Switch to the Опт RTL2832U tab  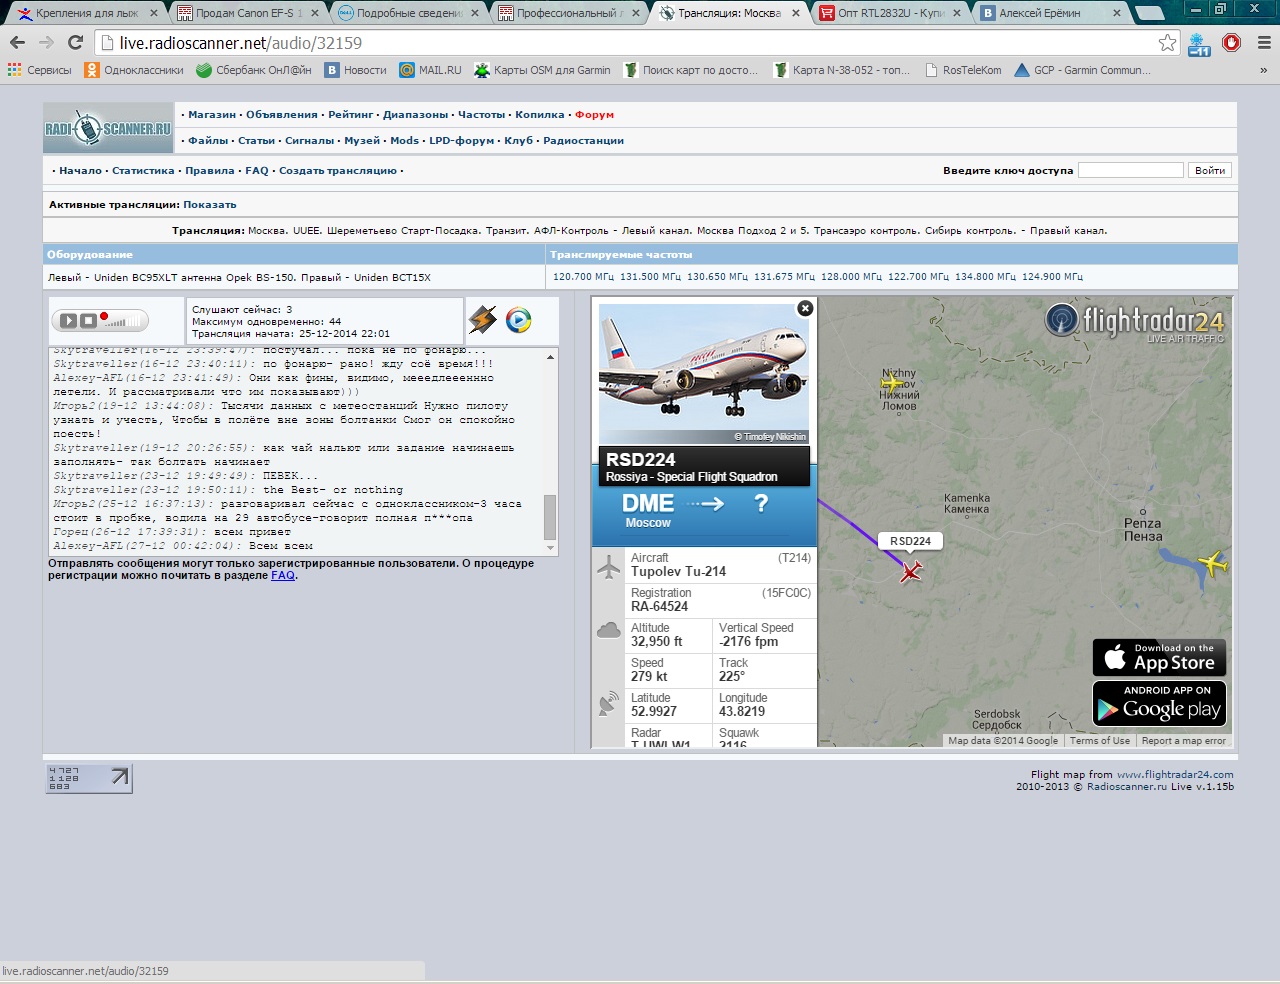pyautogui.click(x=890, y=13)
